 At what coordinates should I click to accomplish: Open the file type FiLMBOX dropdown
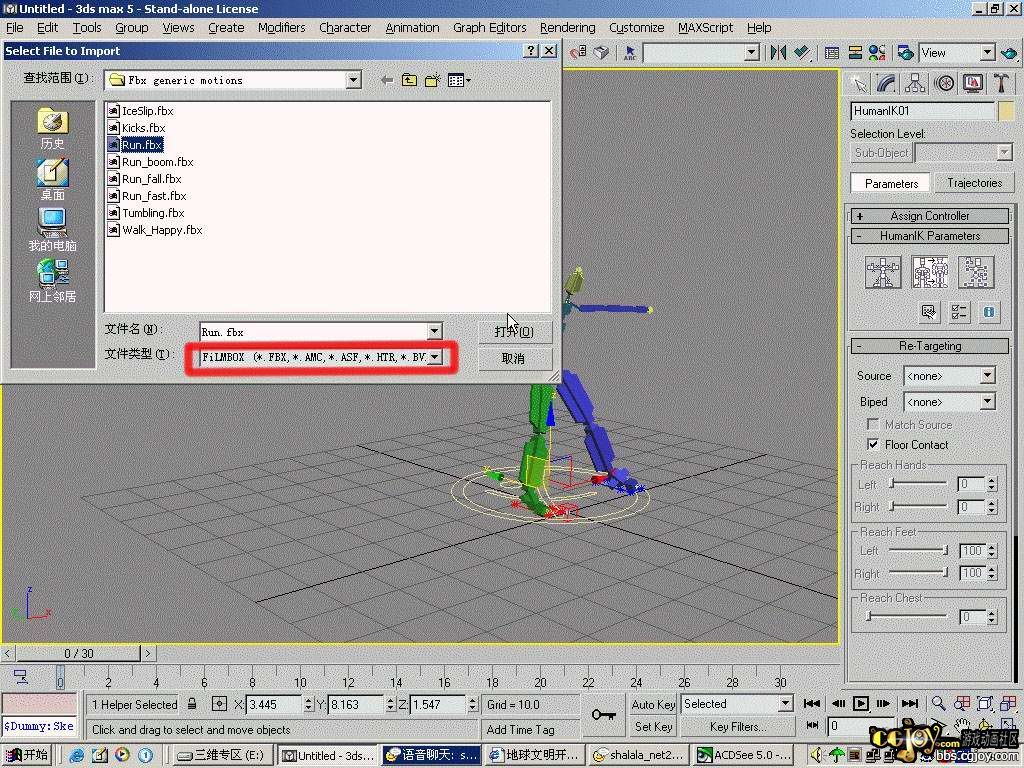[x=434, y=357]
